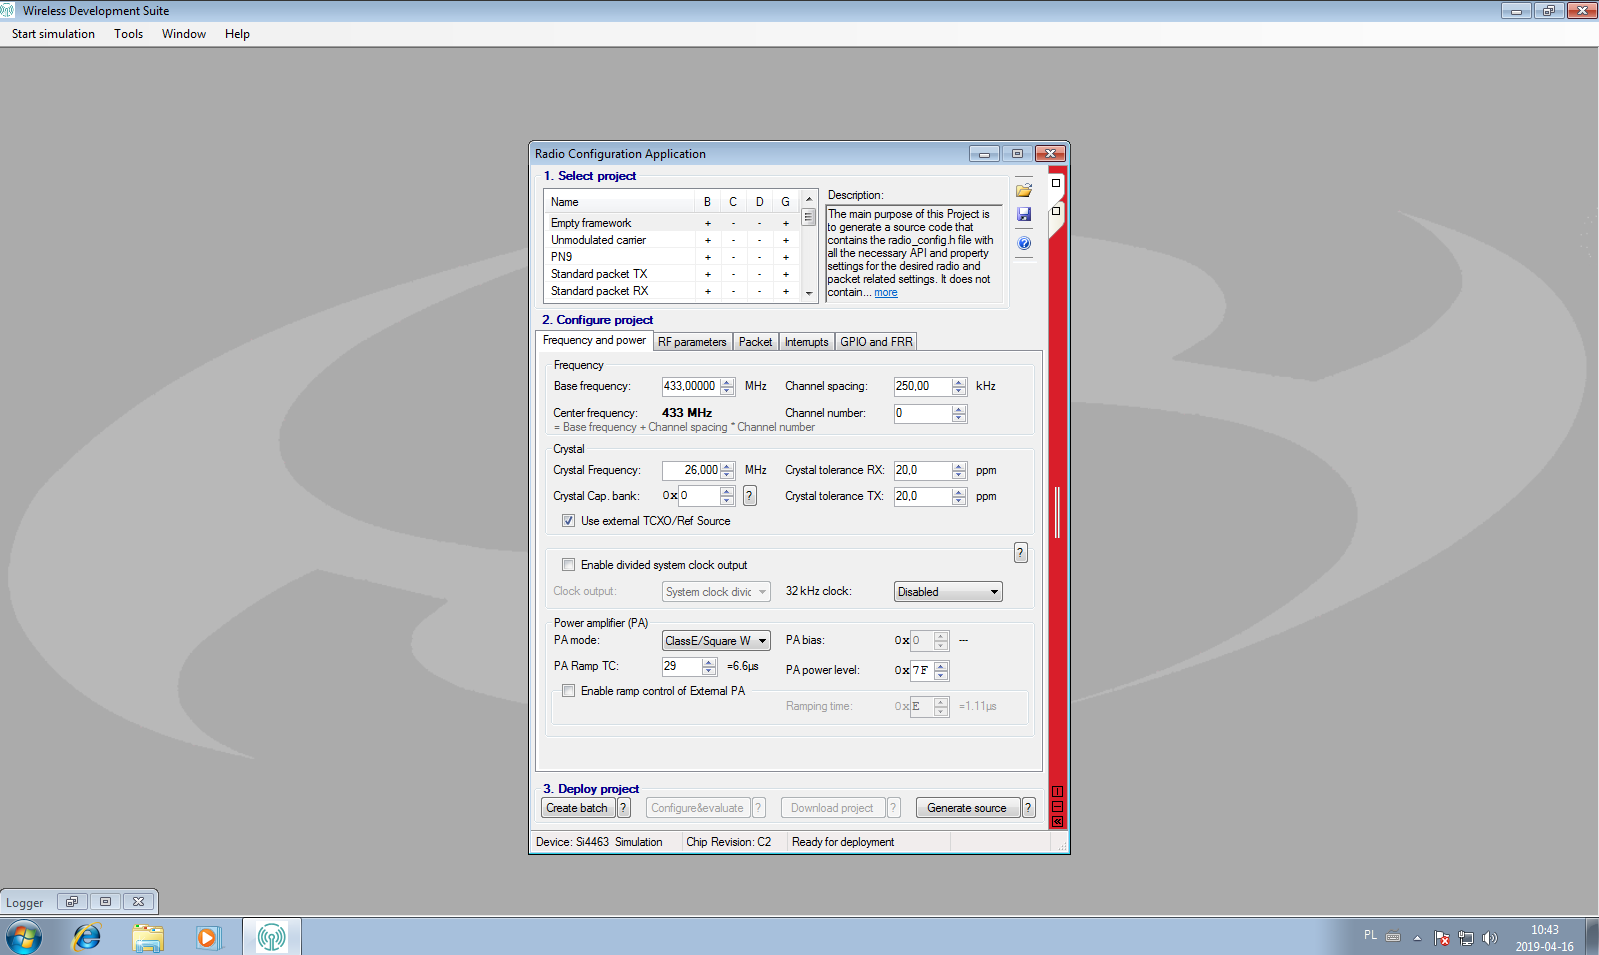Open the Action Center flag in the system tray
Image resolution: width=1599 pixels, height=955 pixels.
click(1442, 938)
